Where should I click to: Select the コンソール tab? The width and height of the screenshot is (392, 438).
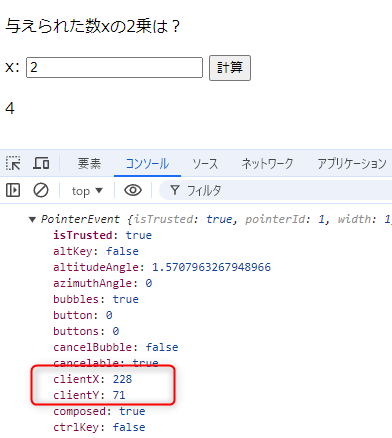pos(147,163)
